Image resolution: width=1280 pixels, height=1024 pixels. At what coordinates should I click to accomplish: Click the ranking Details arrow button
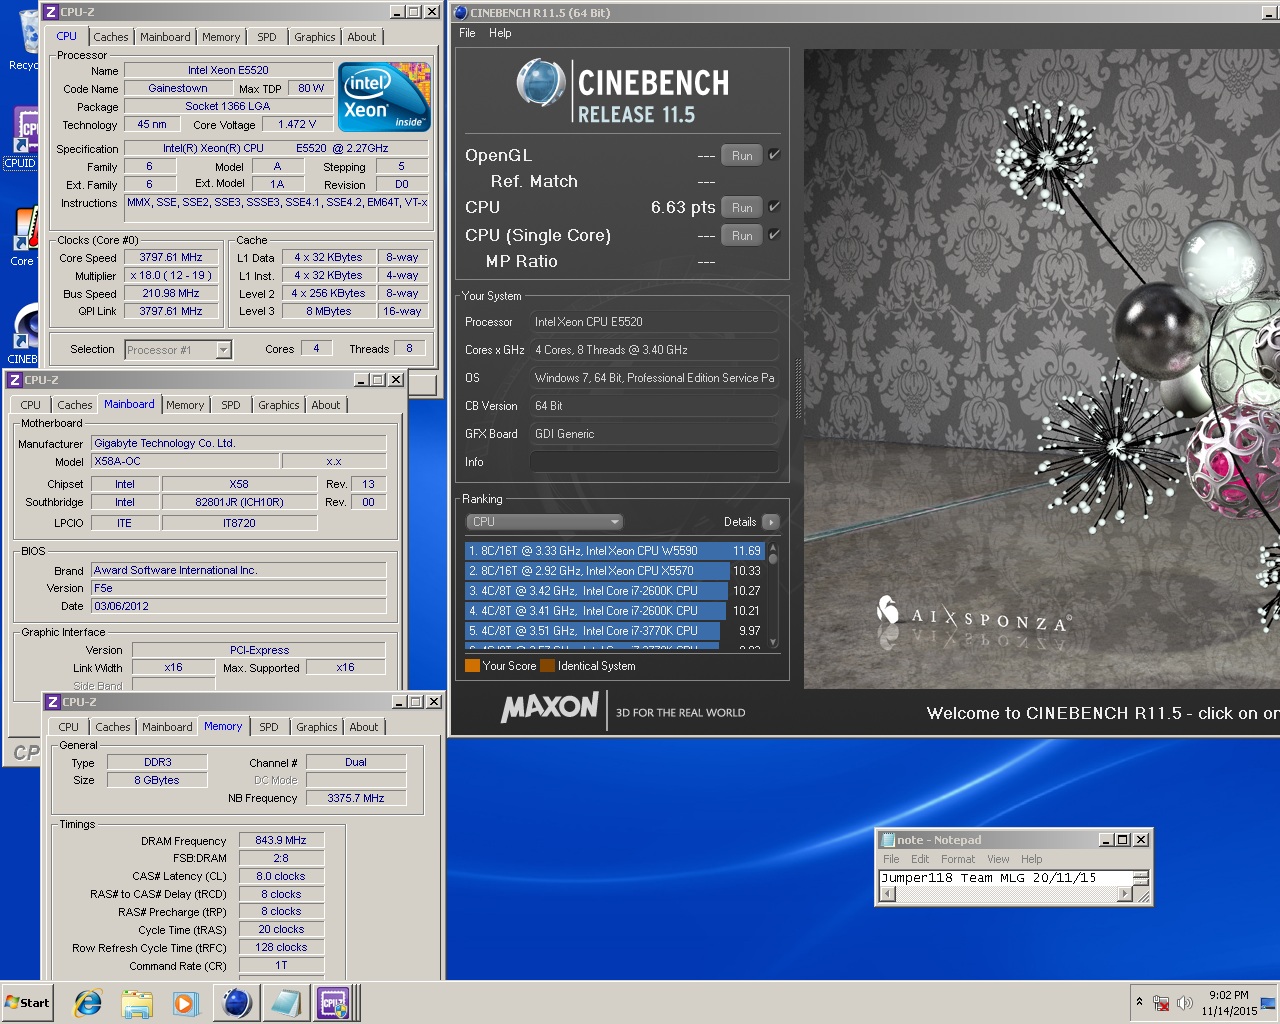tap(770, 522)
